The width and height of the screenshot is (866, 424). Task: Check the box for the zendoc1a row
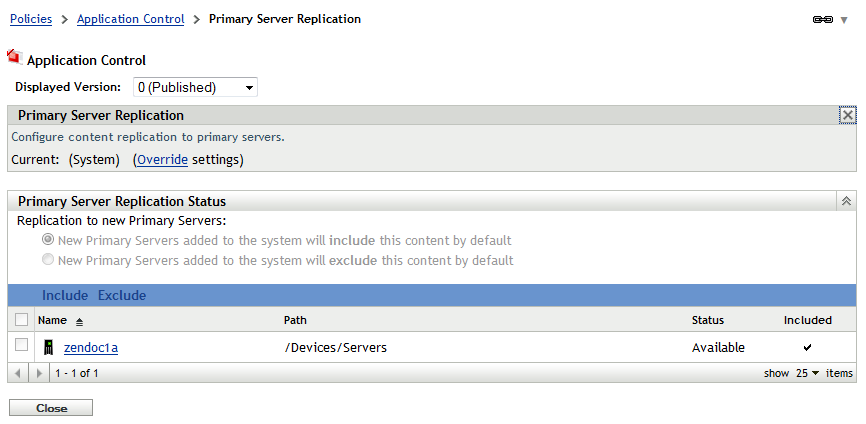[22, 345]
